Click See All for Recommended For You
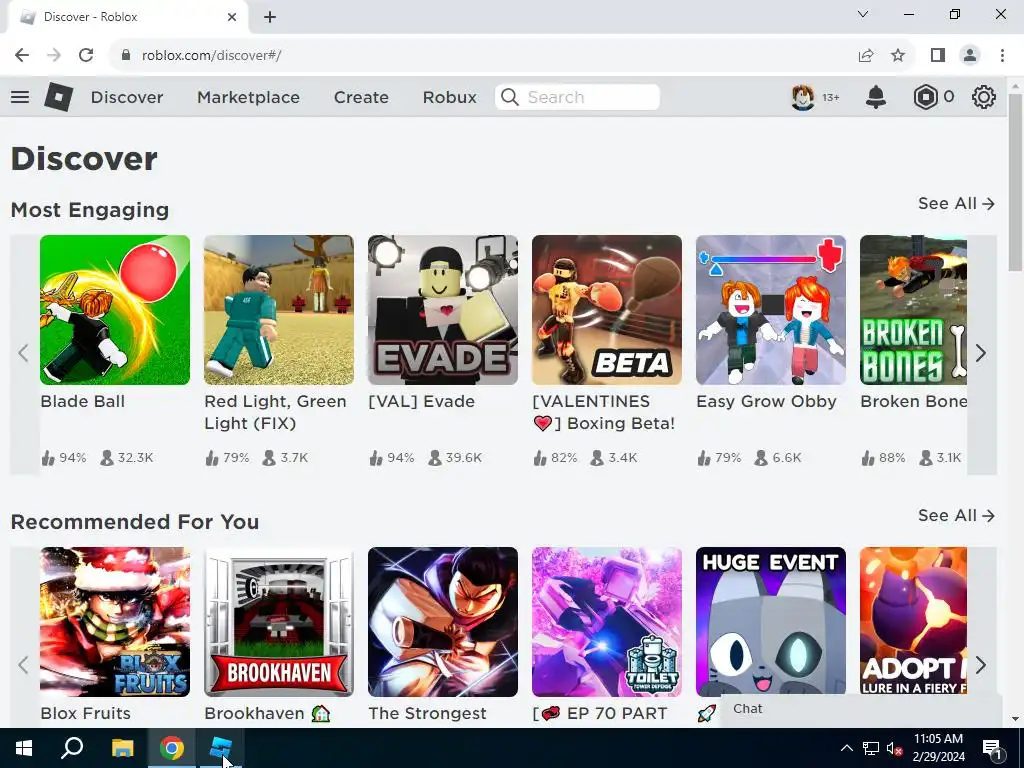Viewport: 1024px width, 768px height. click(x=956, y=516)
